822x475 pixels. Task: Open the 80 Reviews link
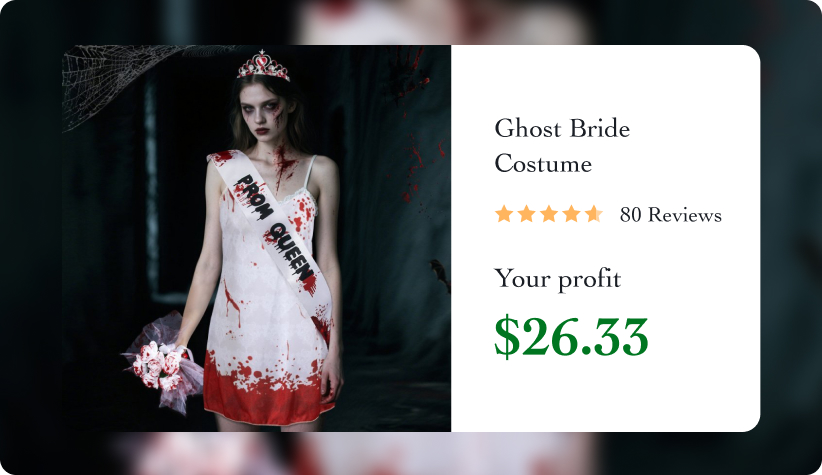pyautogui.click(x=670, y=214)
